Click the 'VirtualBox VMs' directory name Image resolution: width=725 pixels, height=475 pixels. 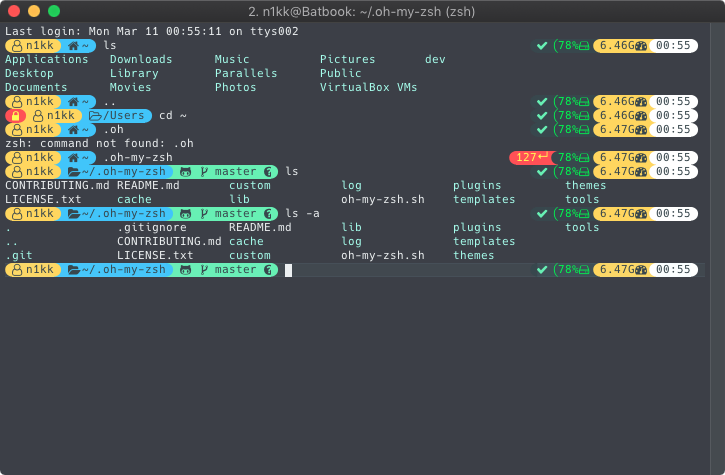(x=369, y=87)
